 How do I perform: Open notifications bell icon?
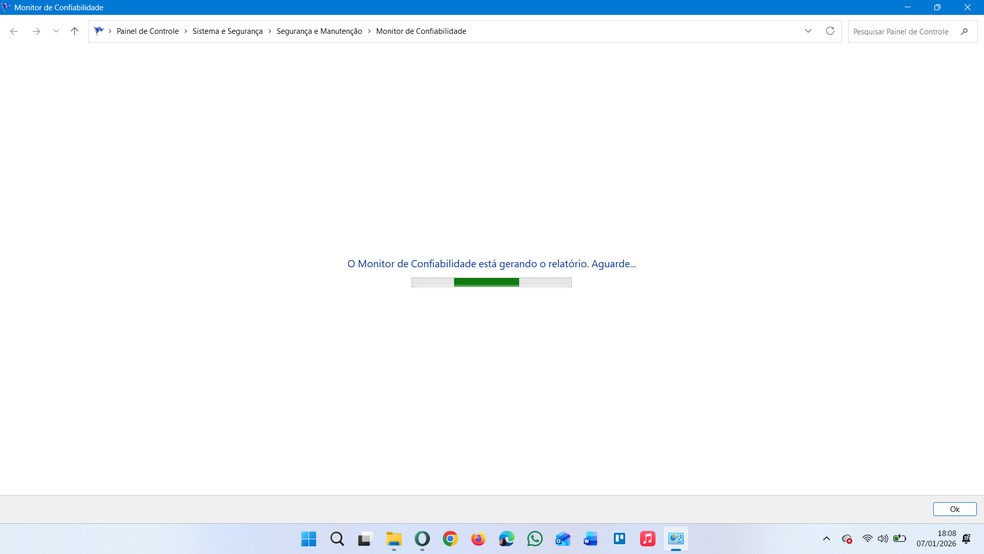click(966, 539)
